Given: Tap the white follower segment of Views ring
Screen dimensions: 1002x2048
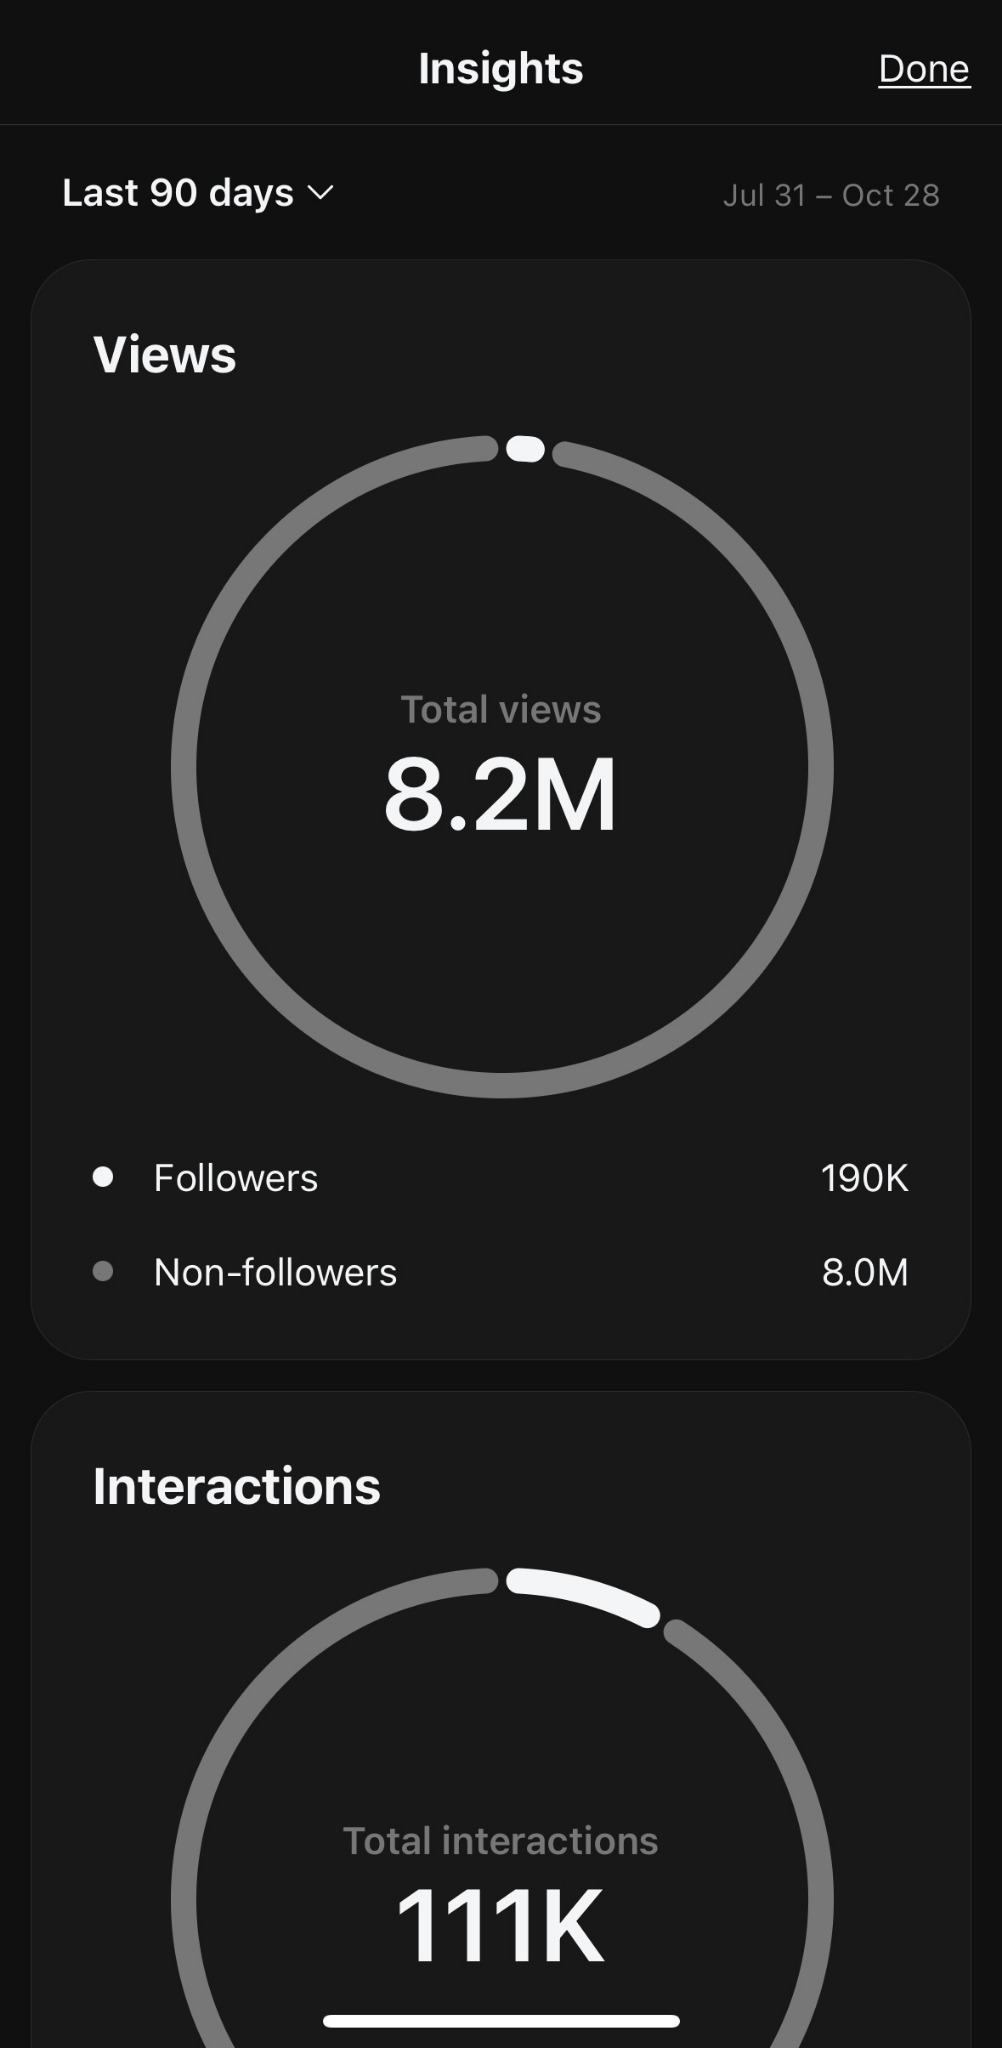Looking at the screenshot, I should 525,449.
